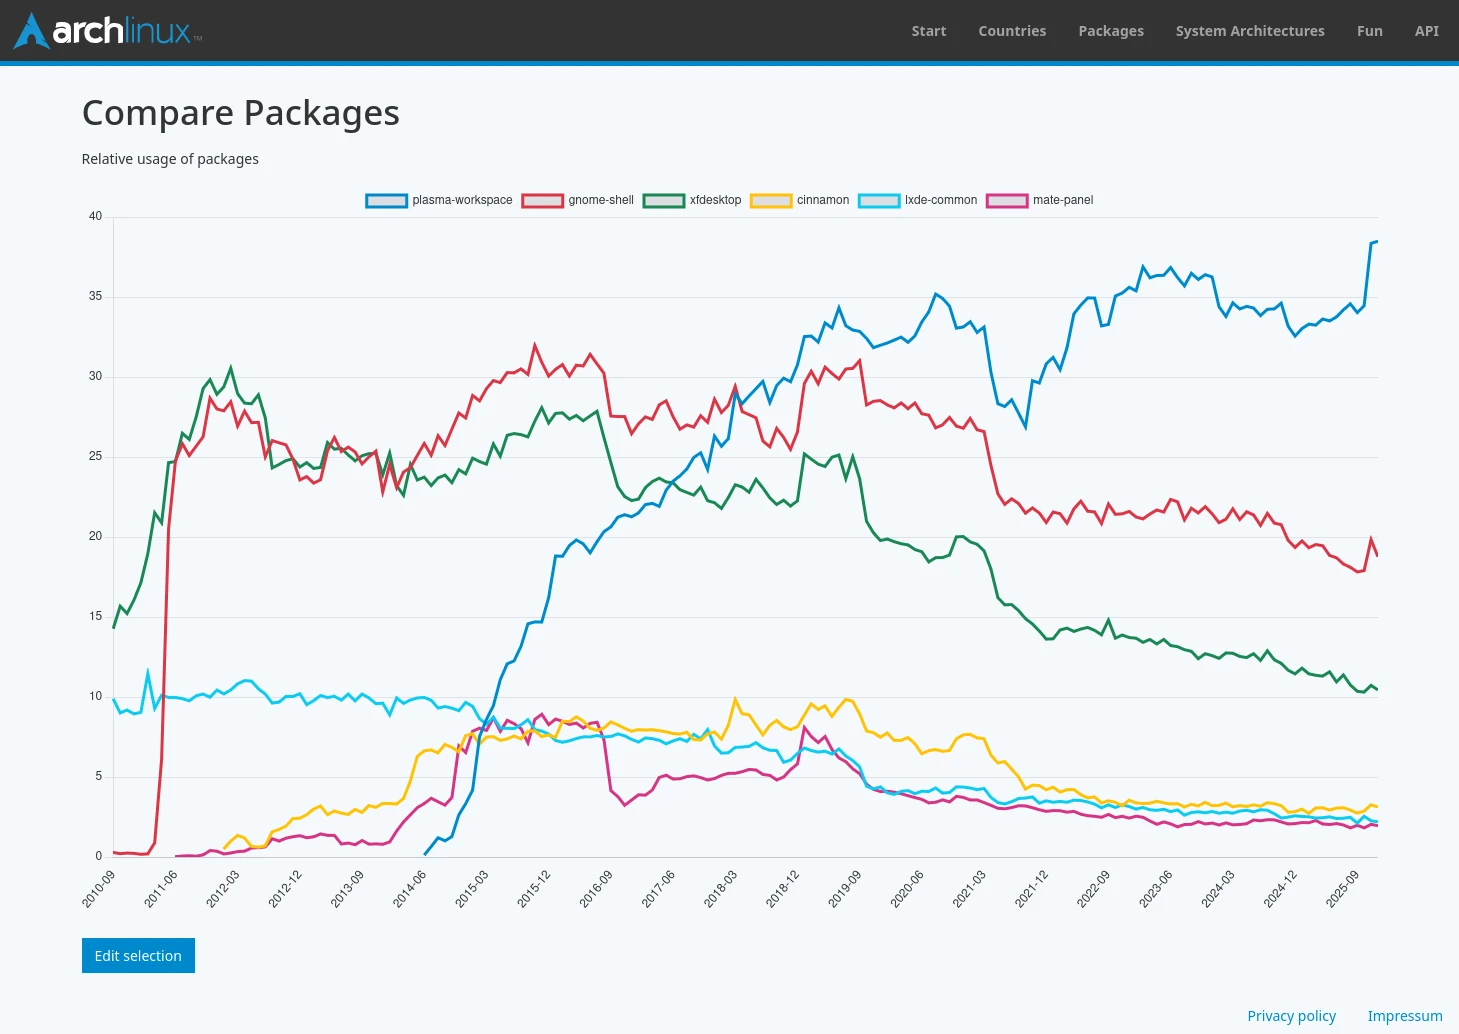The width and height of the screenshot is (1459, 1034).
Task: Toggle cinnamon yellow legend swatch
Action: pyautogui.click(x=771, y=200)
